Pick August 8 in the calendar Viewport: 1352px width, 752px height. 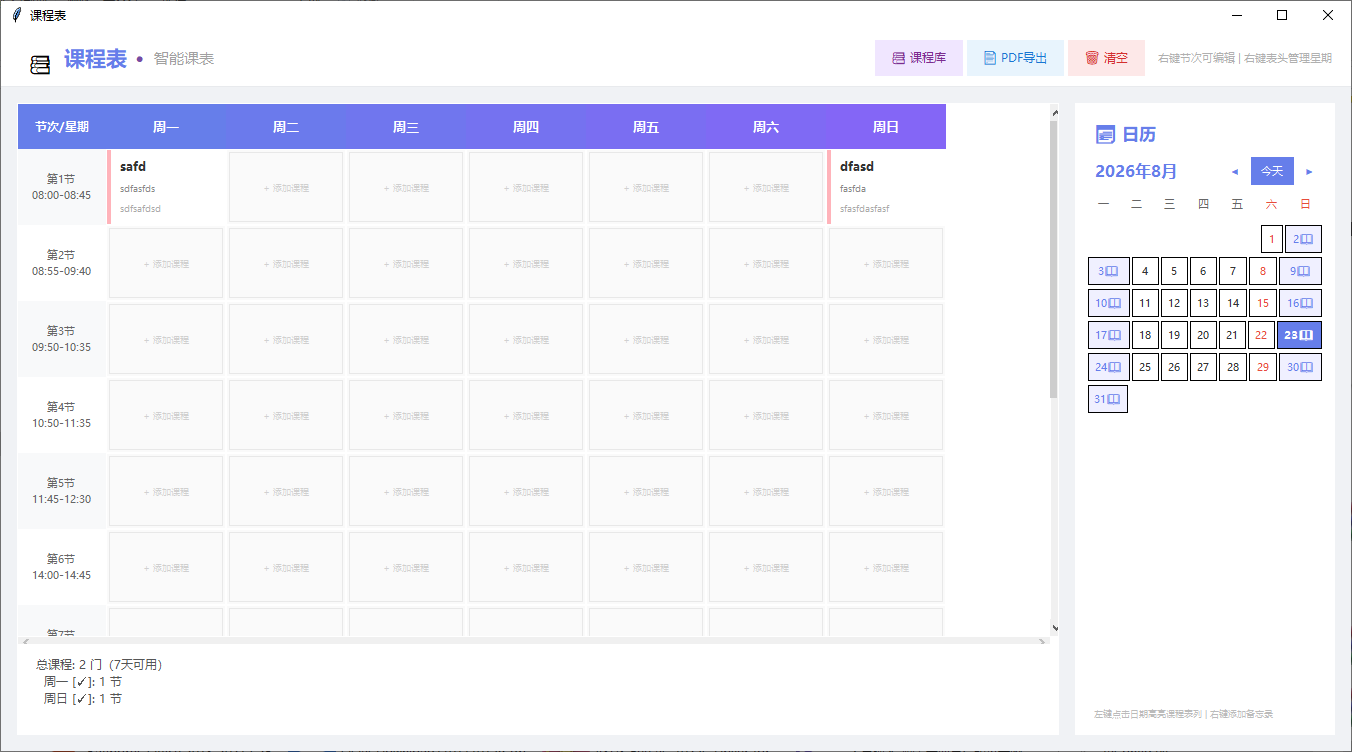coord(1263,271)
